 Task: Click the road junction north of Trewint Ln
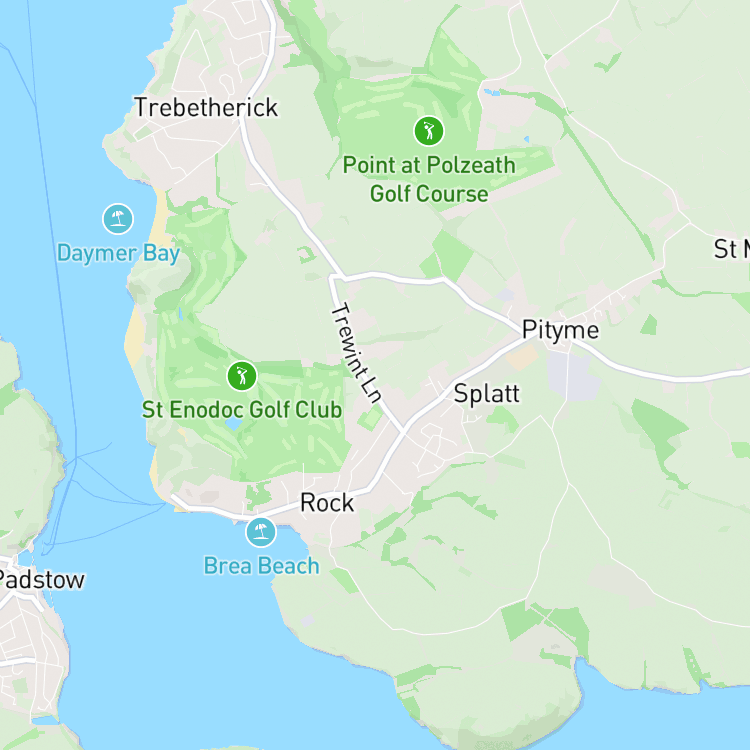(337, 277)
